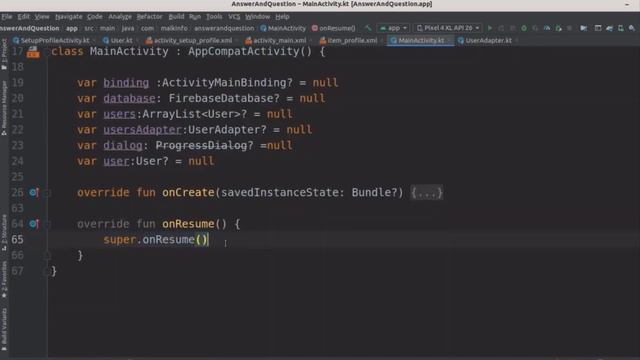The image size is (640, 360).
Task: Click 'super' keyword on line 65
Action: [120, 240]
